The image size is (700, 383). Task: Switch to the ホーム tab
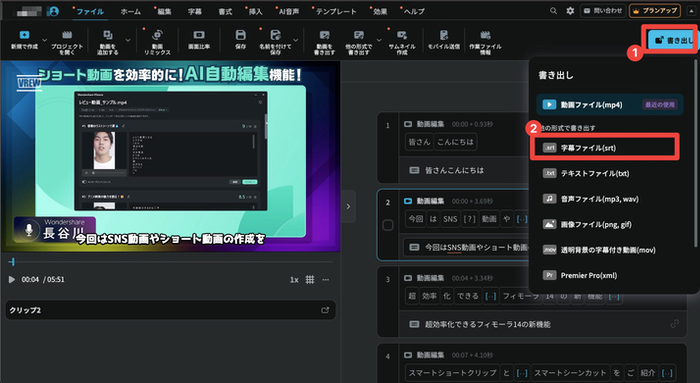tap(130, 12)
